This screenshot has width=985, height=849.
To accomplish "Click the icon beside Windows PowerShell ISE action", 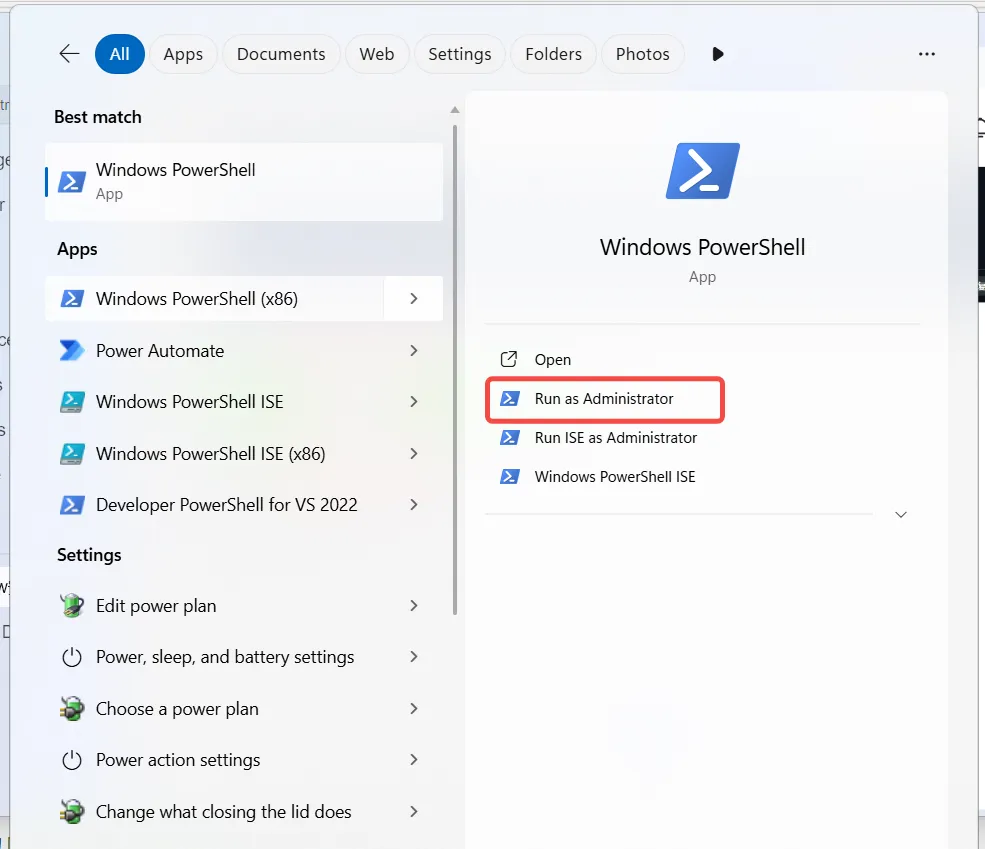I will [509, 477].
